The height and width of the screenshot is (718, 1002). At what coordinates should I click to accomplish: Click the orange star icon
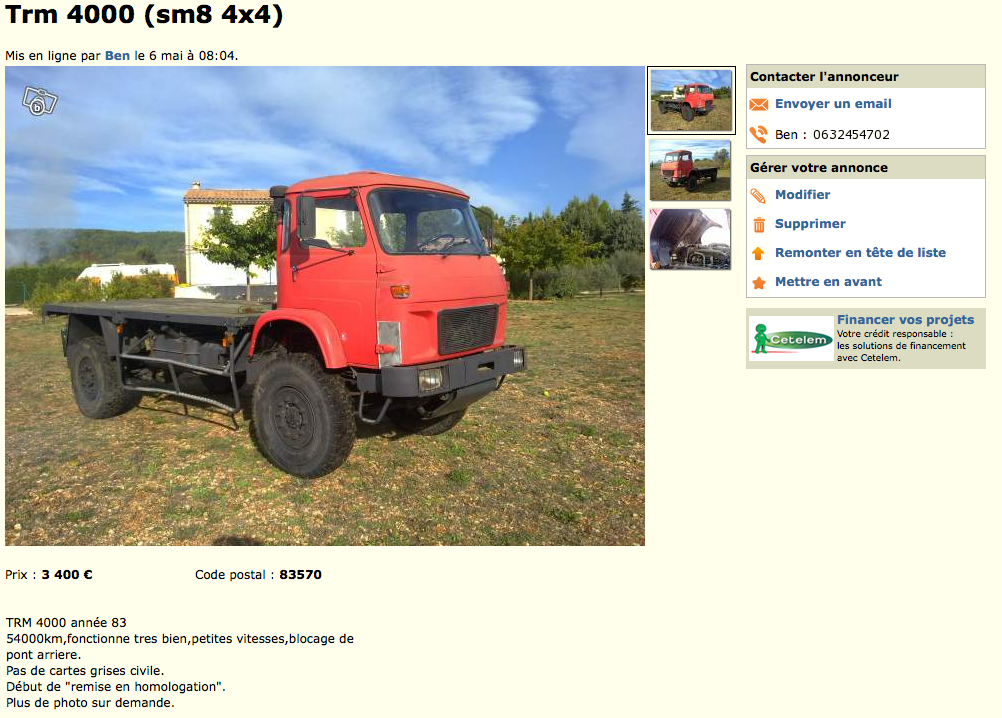pos(759,282)
